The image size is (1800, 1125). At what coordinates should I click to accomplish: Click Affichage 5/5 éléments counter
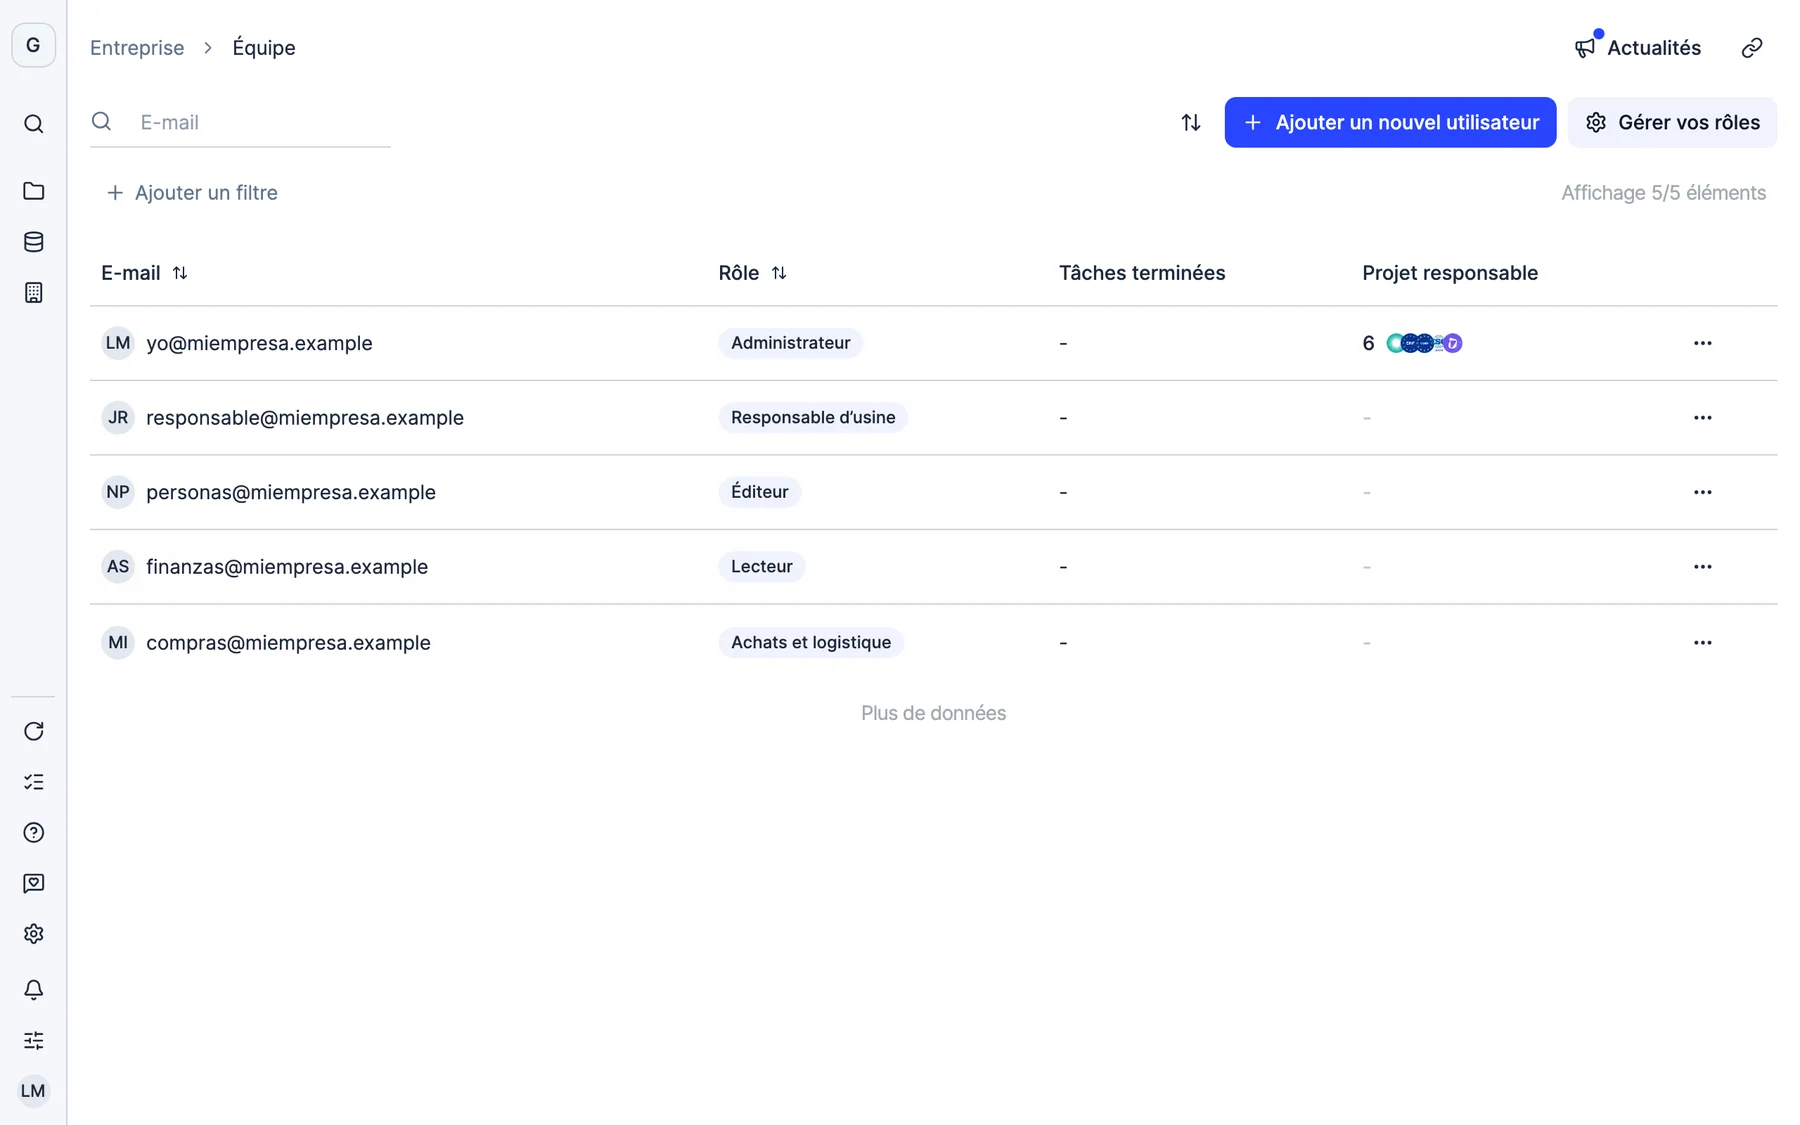click(1663, 193)
